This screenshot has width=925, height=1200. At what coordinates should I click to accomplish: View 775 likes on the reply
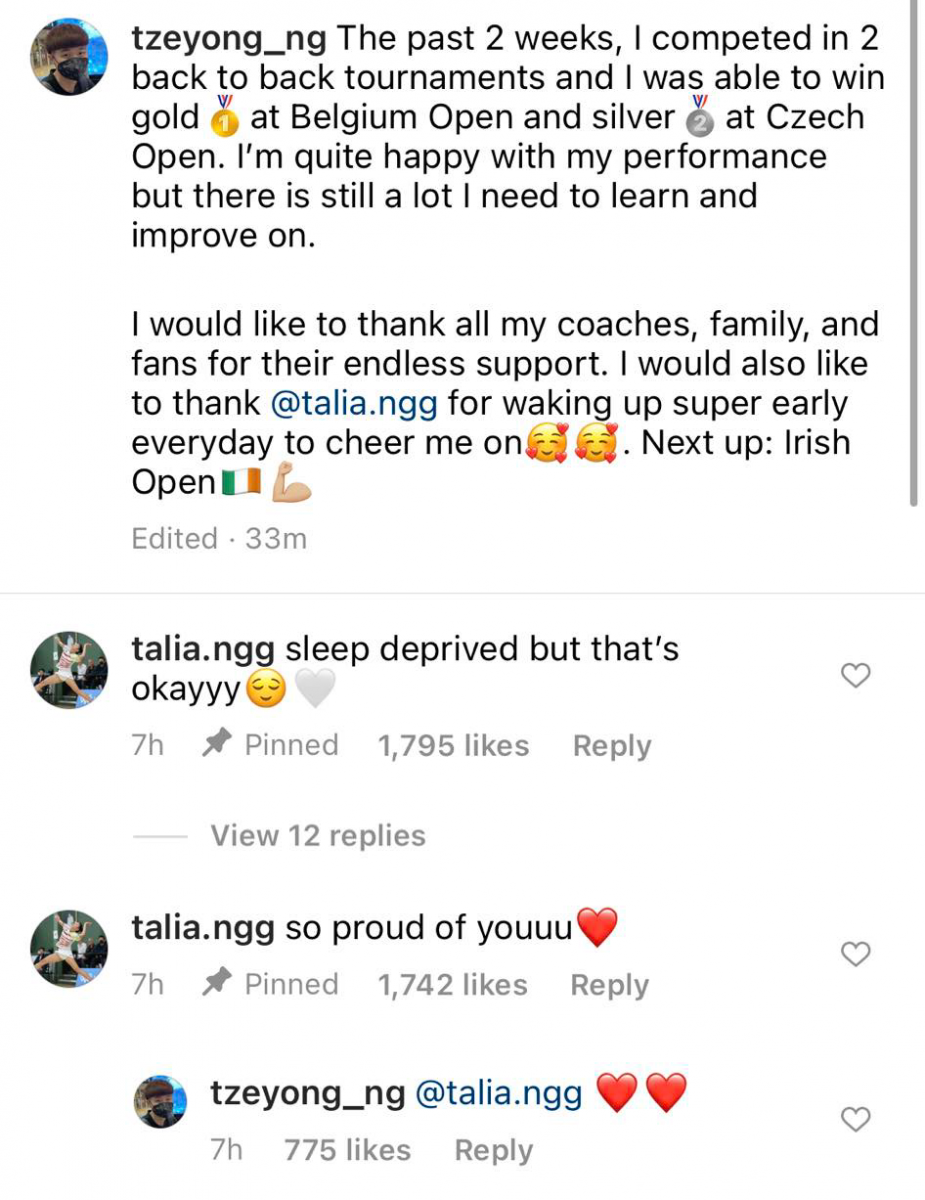point(347,1150)
